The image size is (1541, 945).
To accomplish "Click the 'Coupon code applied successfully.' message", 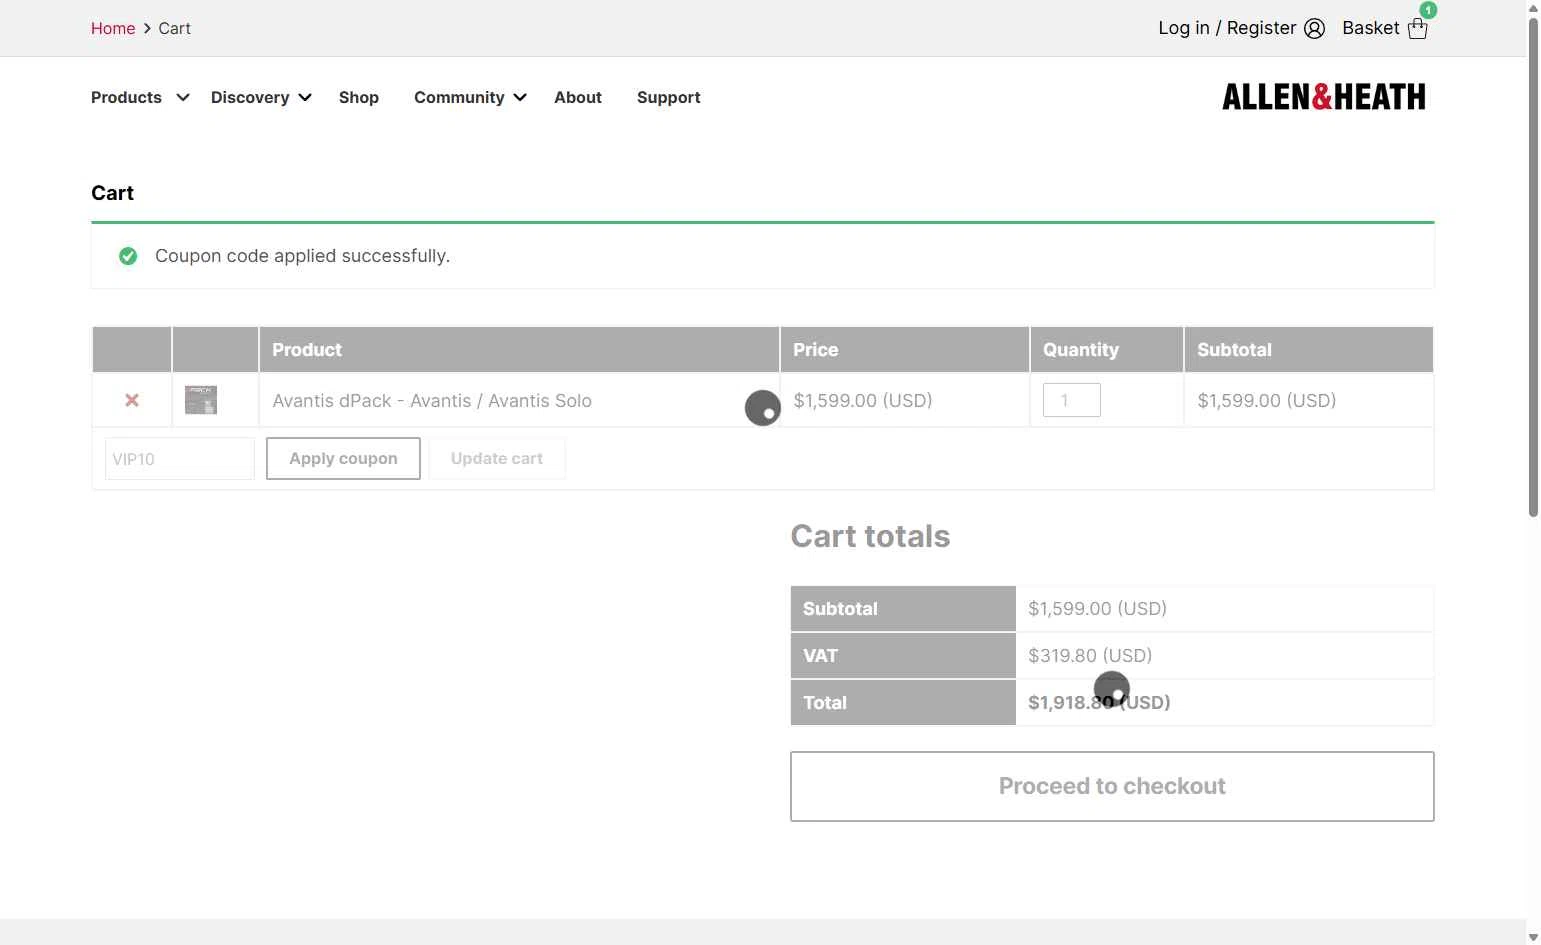I will [302, 256].
